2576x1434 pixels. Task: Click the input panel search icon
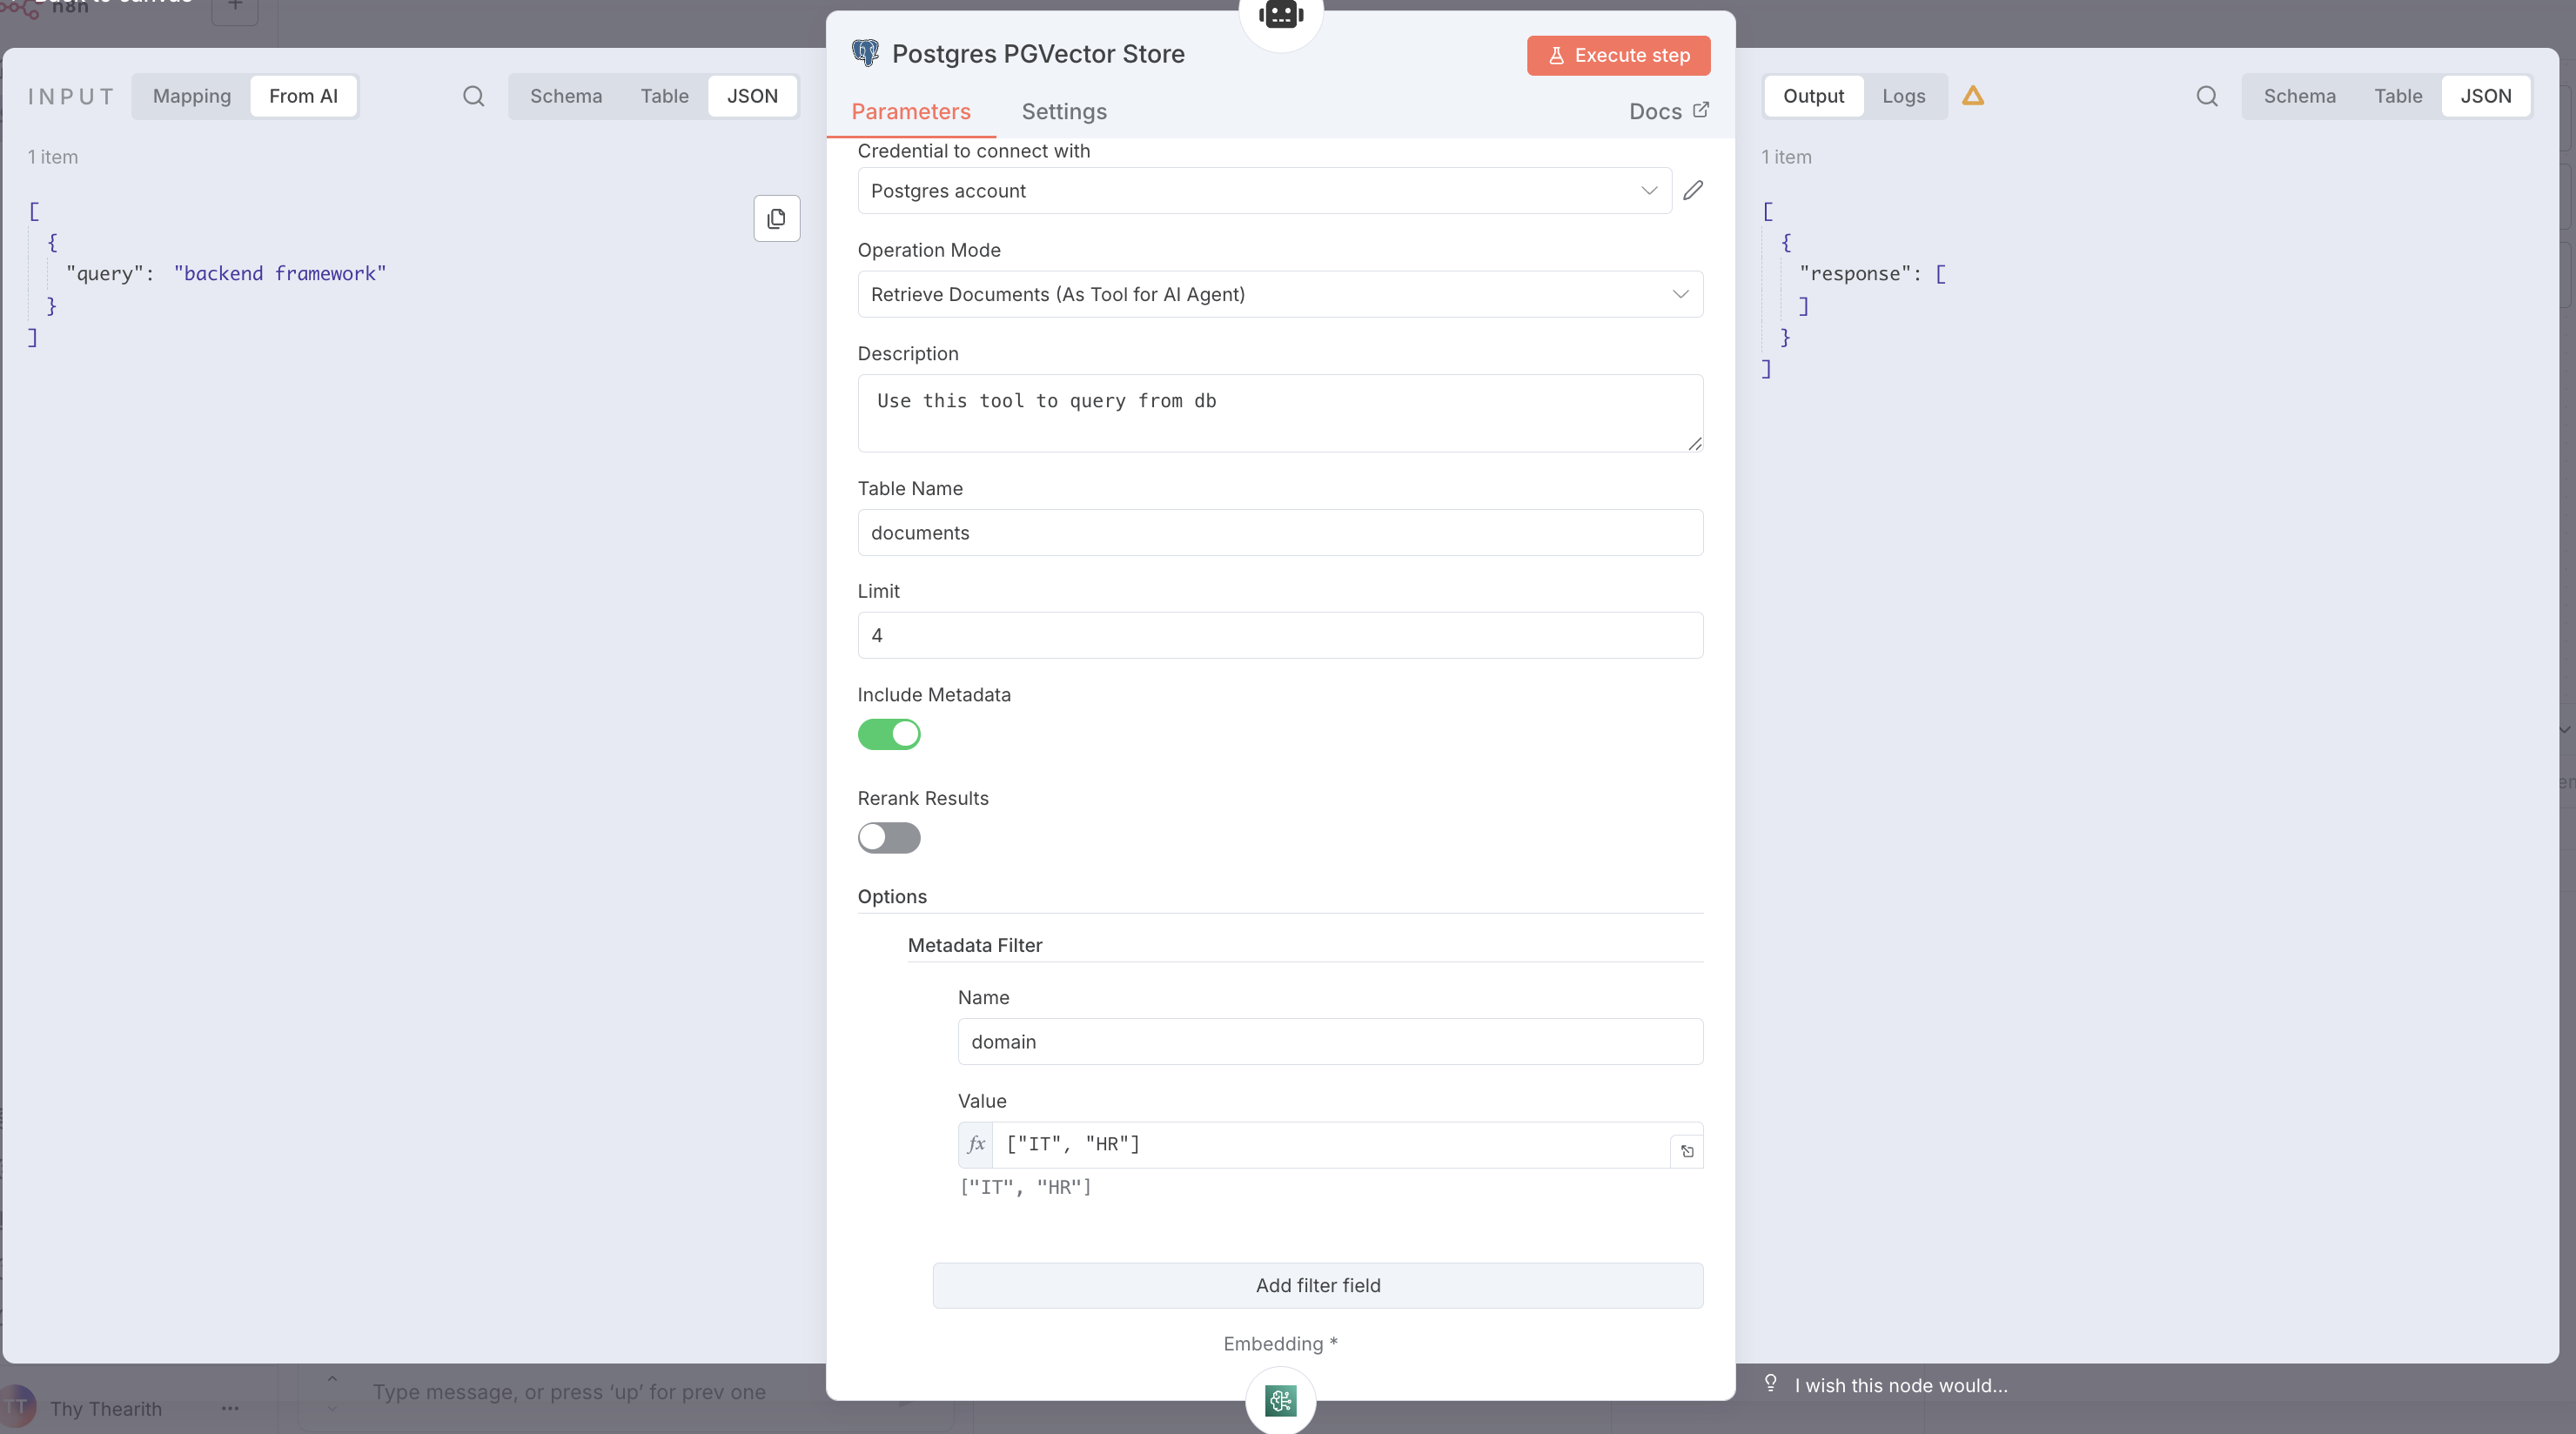pos(473,96)
